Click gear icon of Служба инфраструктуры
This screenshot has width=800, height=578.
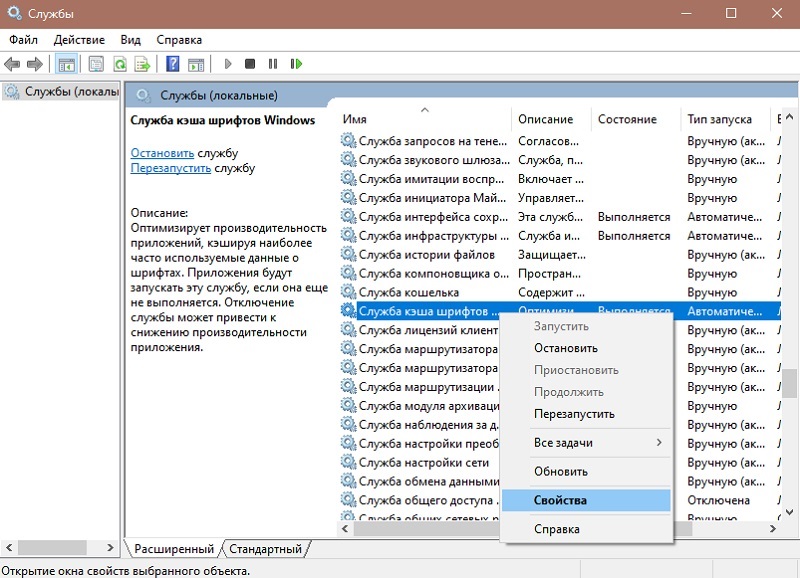[x=348, y=235]
